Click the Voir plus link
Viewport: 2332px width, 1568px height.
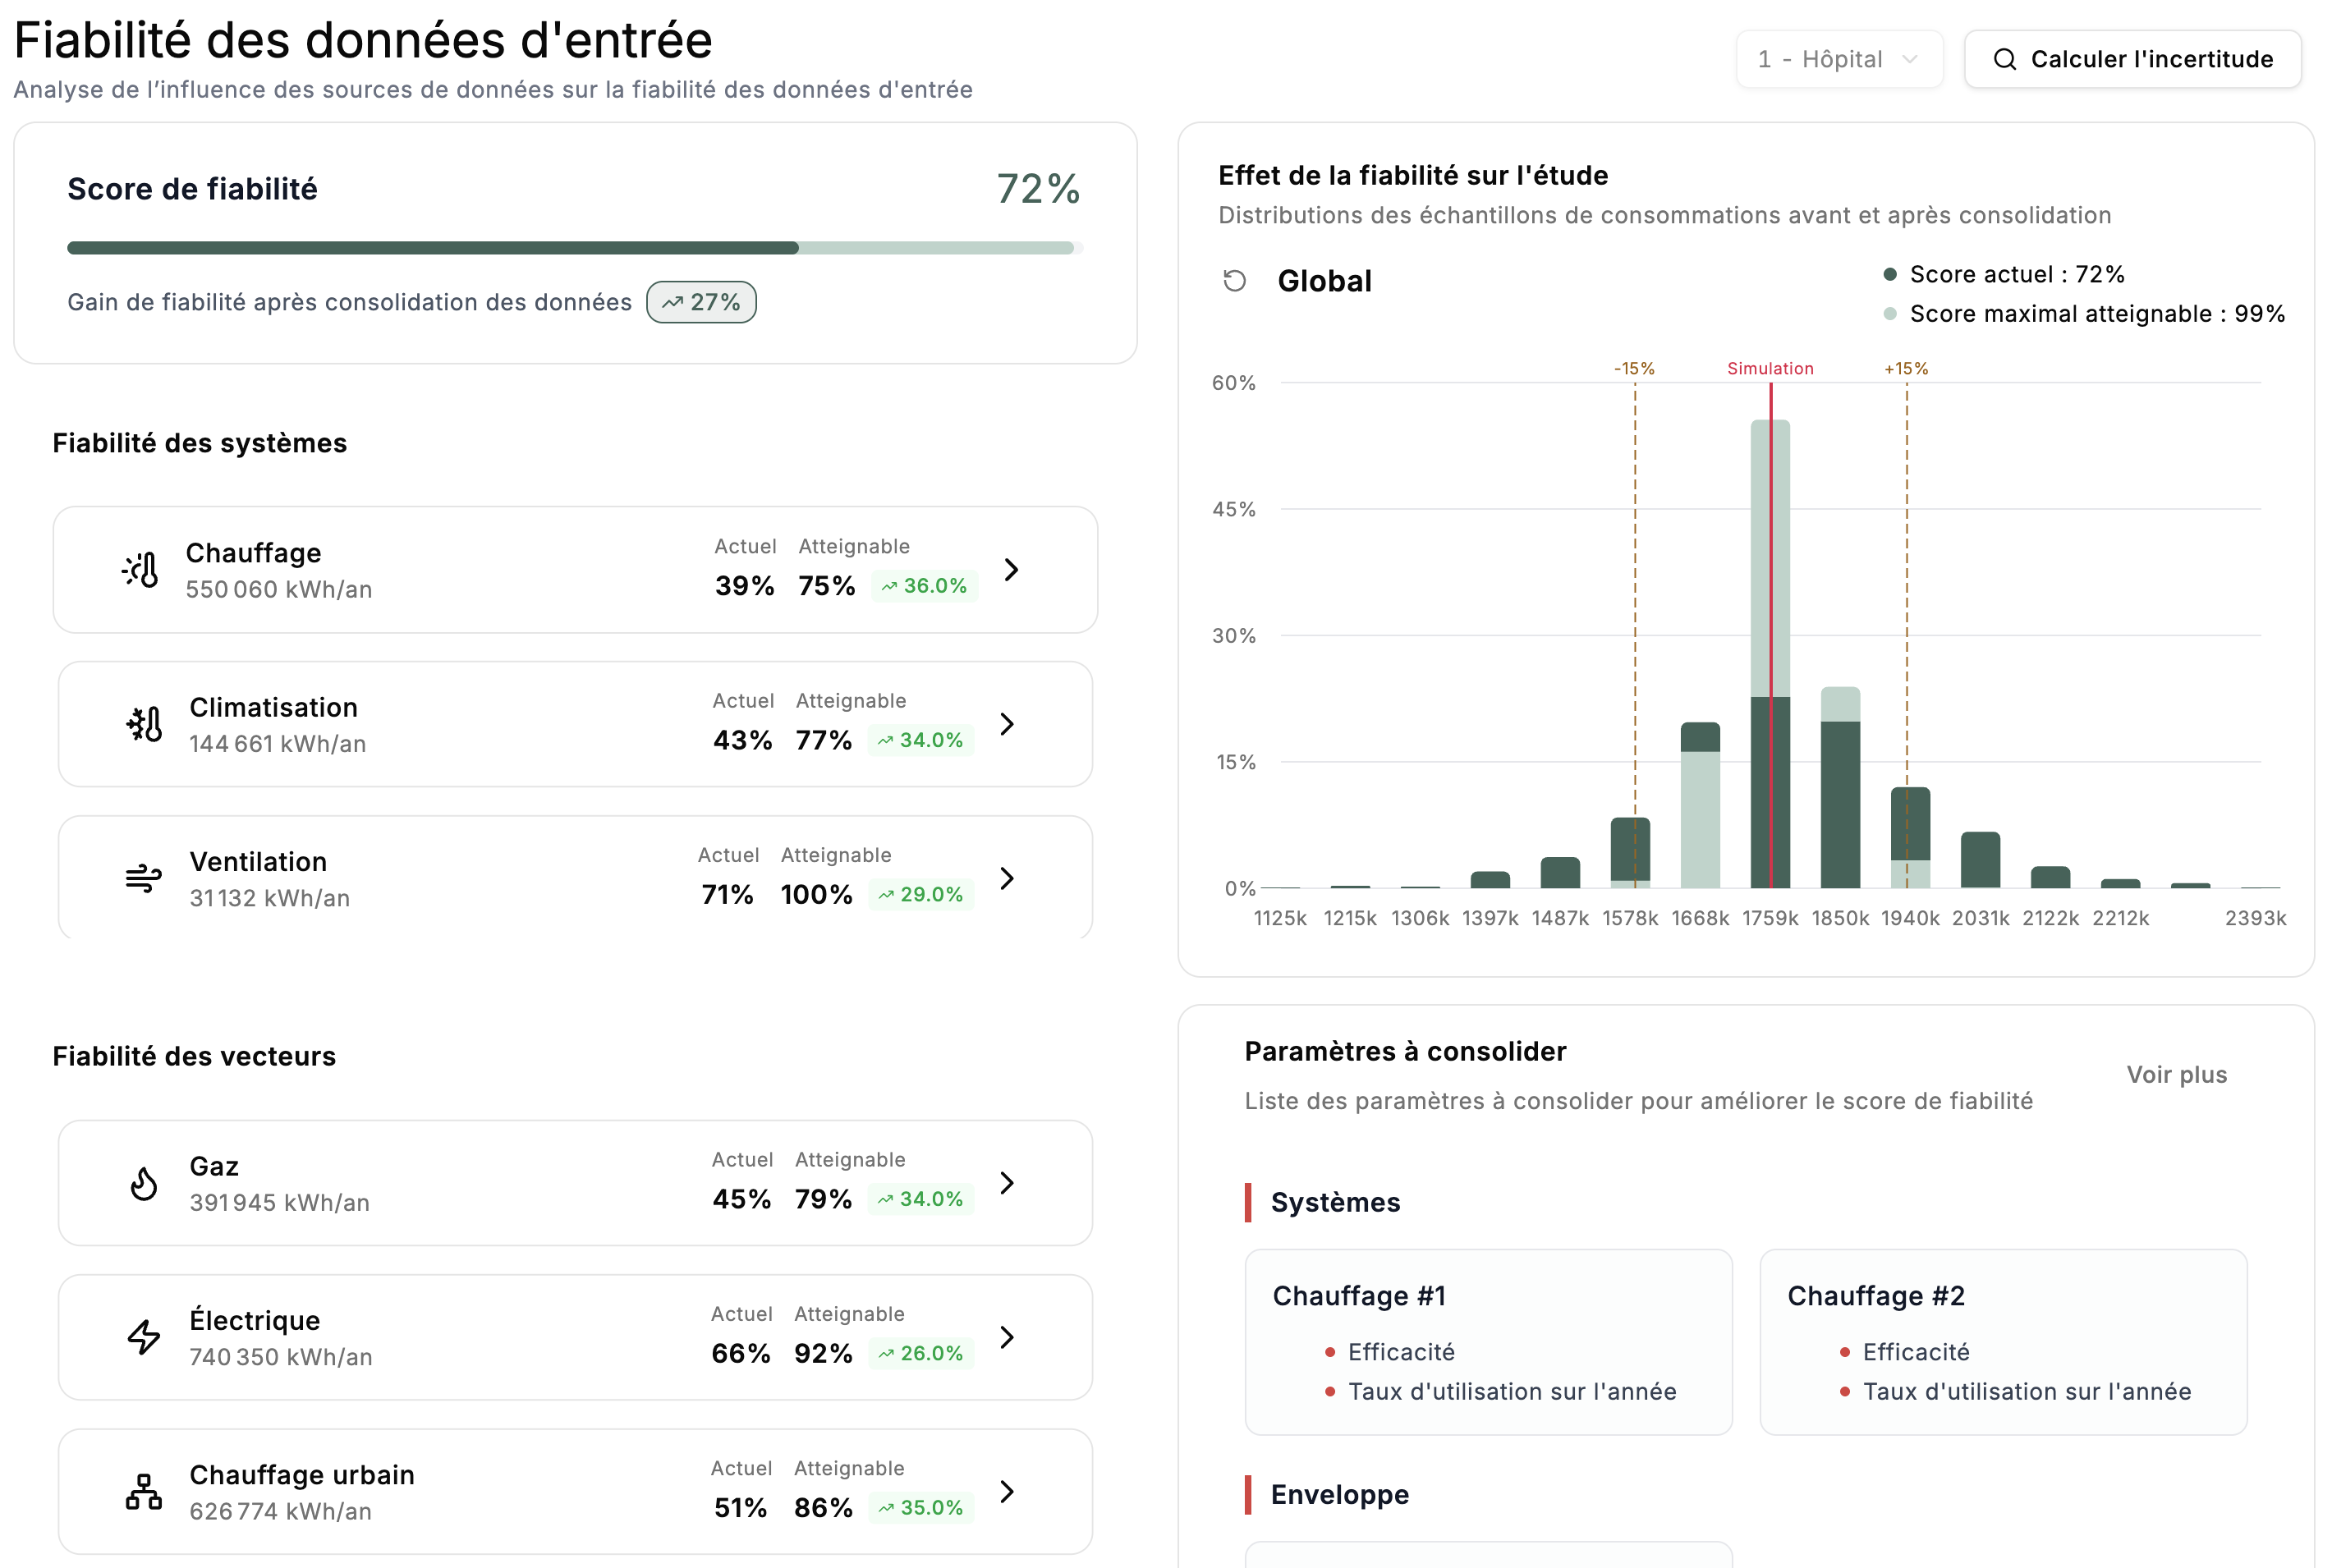2176,1074
